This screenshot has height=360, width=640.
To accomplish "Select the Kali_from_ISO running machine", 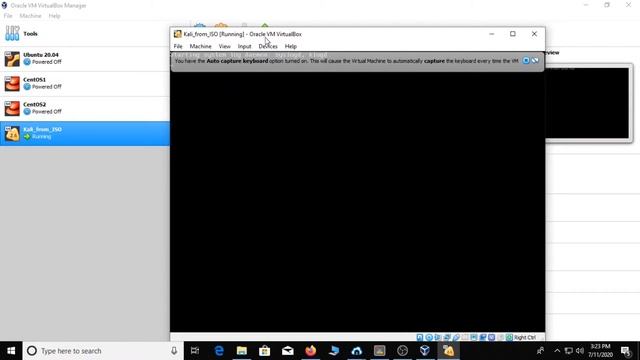I will point(85,133).
